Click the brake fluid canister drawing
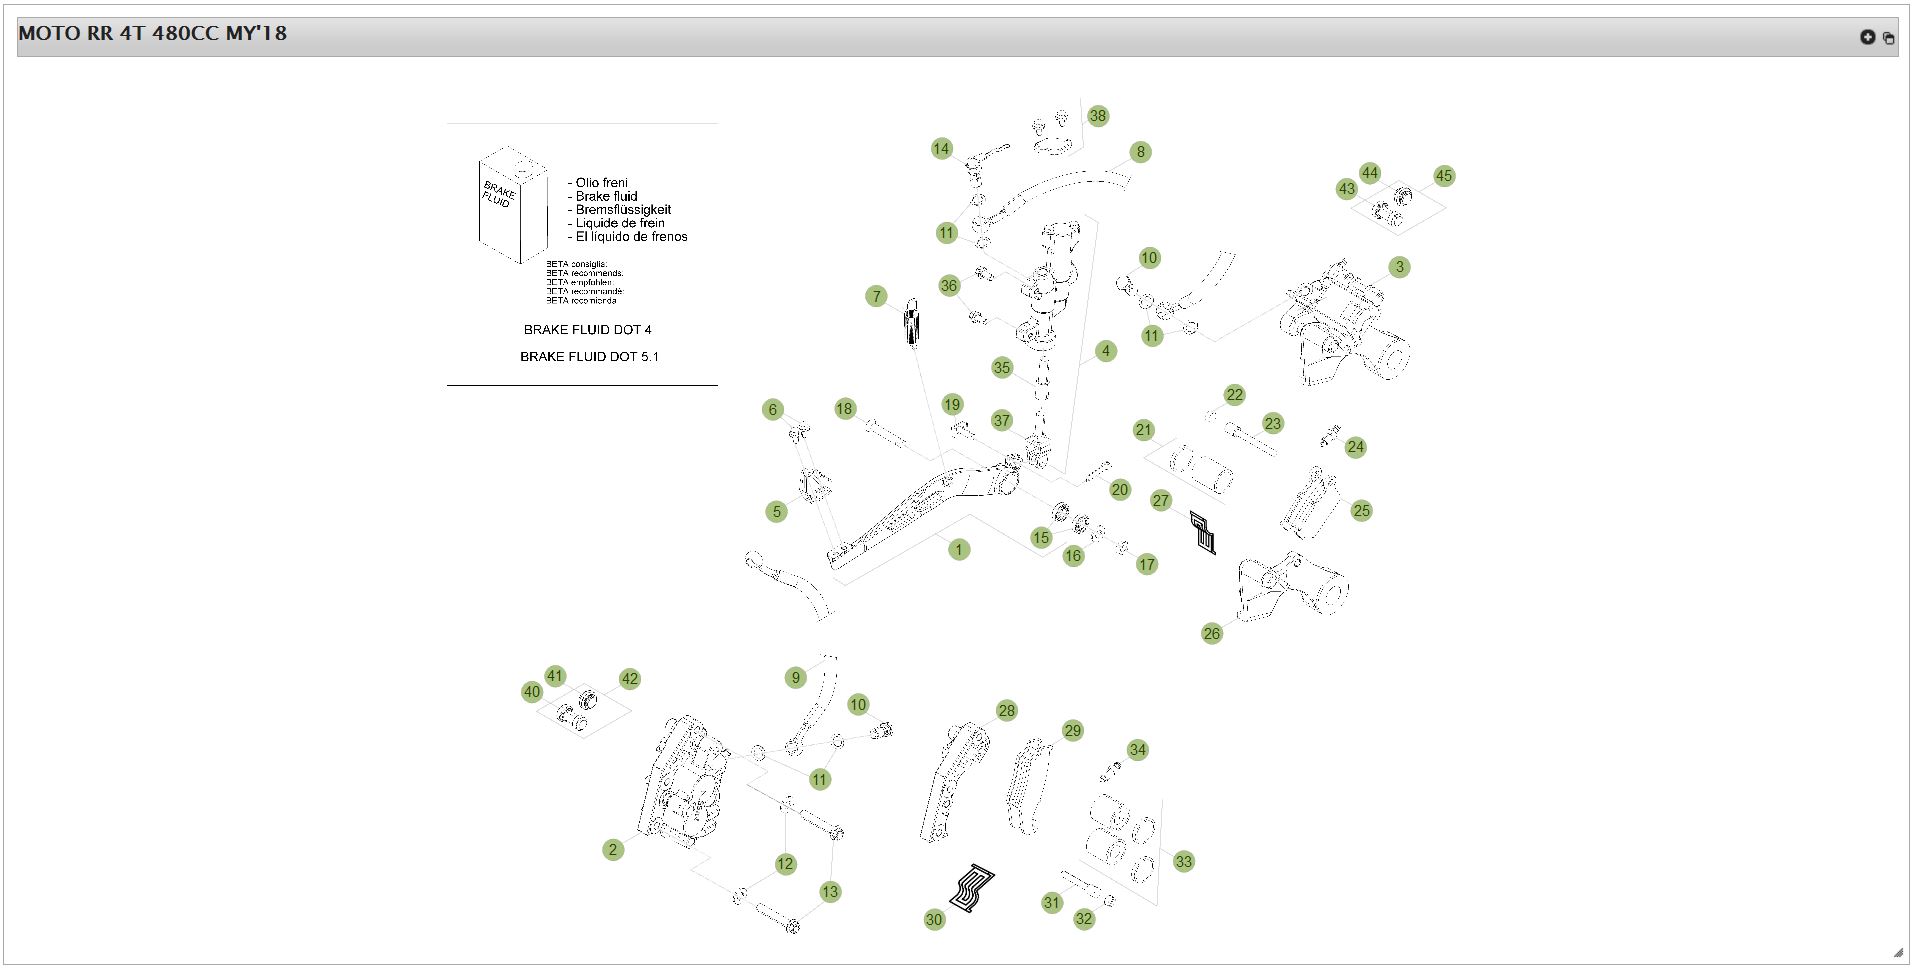1912x968 pixels. (512, 204)
